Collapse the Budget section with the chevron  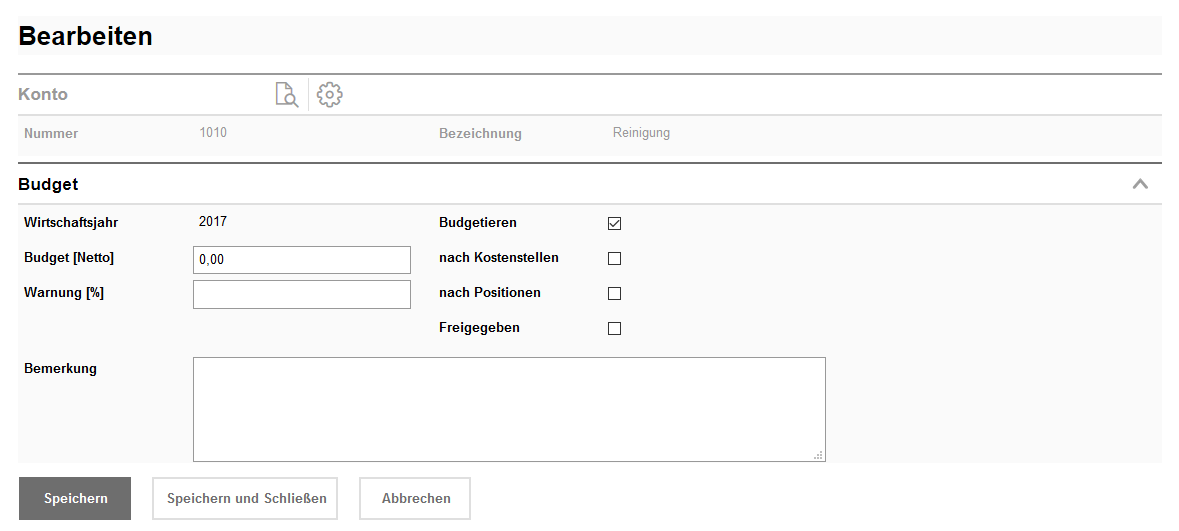pos(1139,184)
